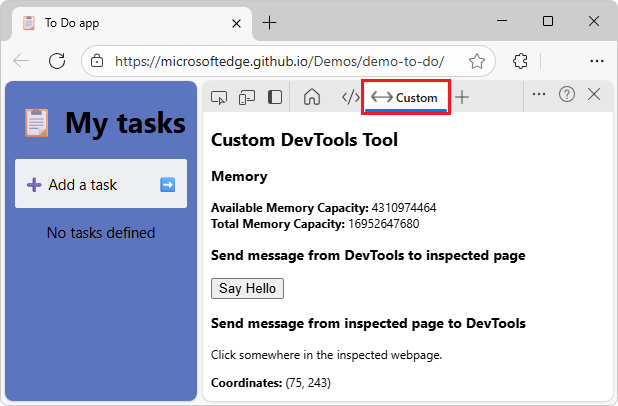Select the To Do app browser tab
The height and width of the screenshot is (406, 618).
point(132,23)
